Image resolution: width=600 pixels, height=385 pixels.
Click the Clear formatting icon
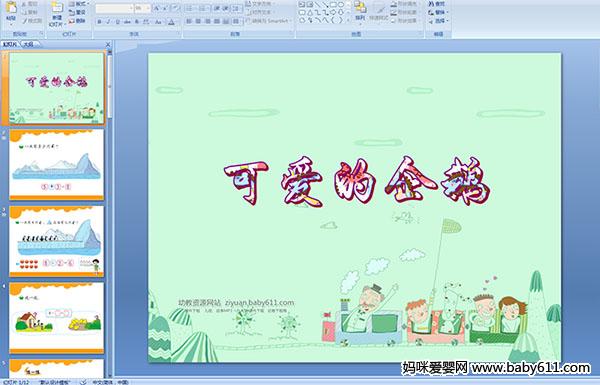click(x=176, y=8)
